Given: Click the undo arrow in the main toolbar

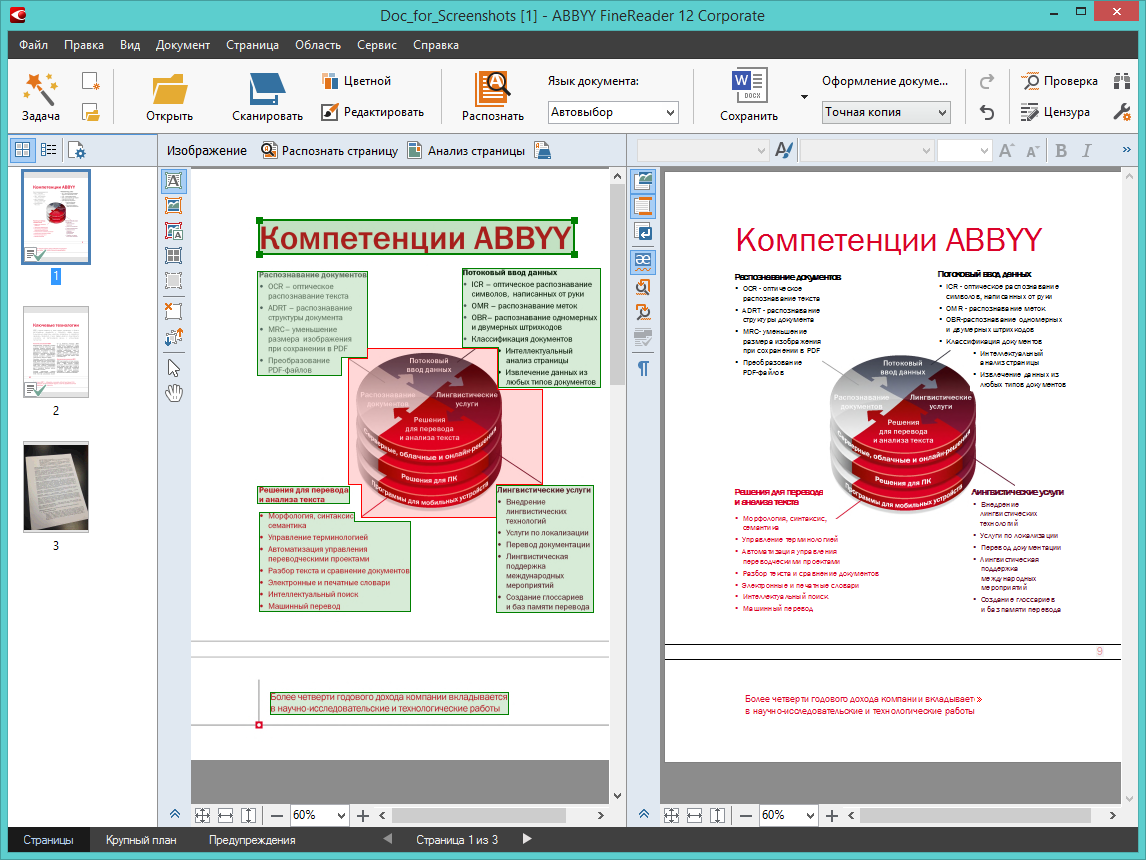Looking at the screenshot, I should [x=987, y=113].
